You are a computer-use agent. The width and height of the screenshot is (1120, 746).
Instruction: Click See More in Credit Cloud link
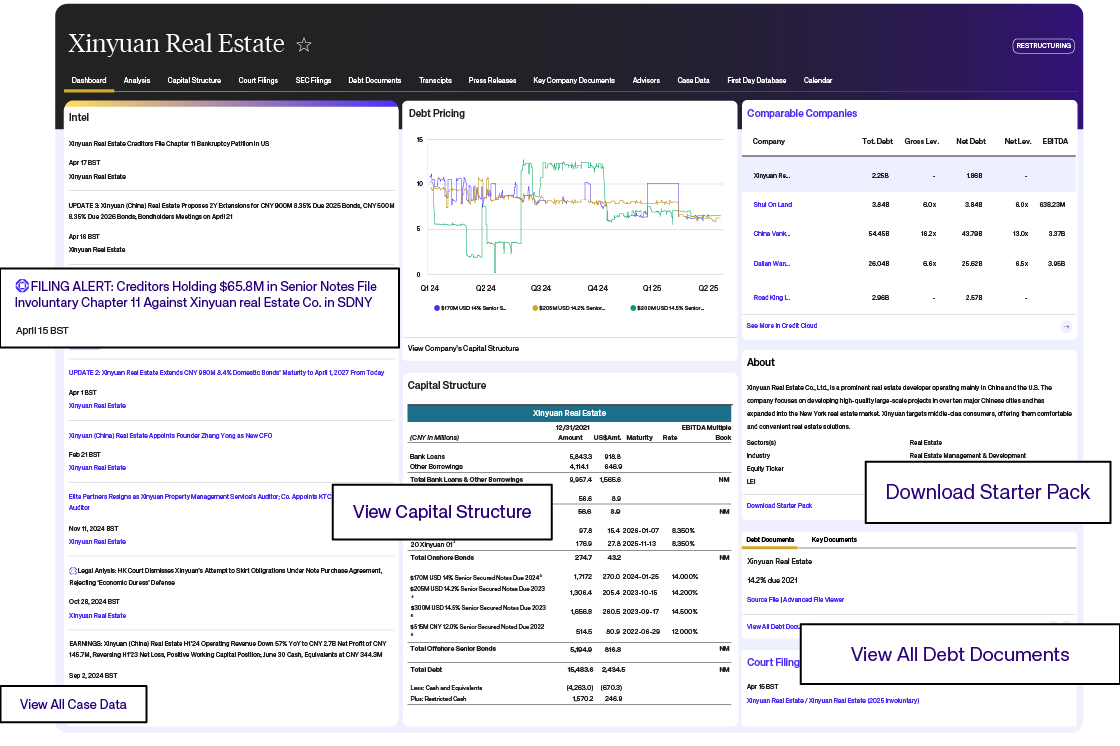781,327
